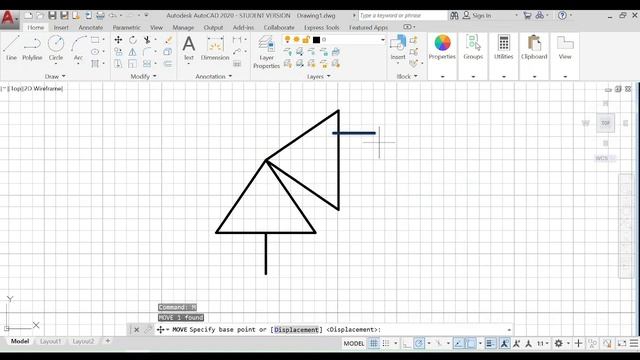This screenshot has width=640, height=360.
Task: Click the TOP face of ViewCube
Action: (x=605, y=123)
